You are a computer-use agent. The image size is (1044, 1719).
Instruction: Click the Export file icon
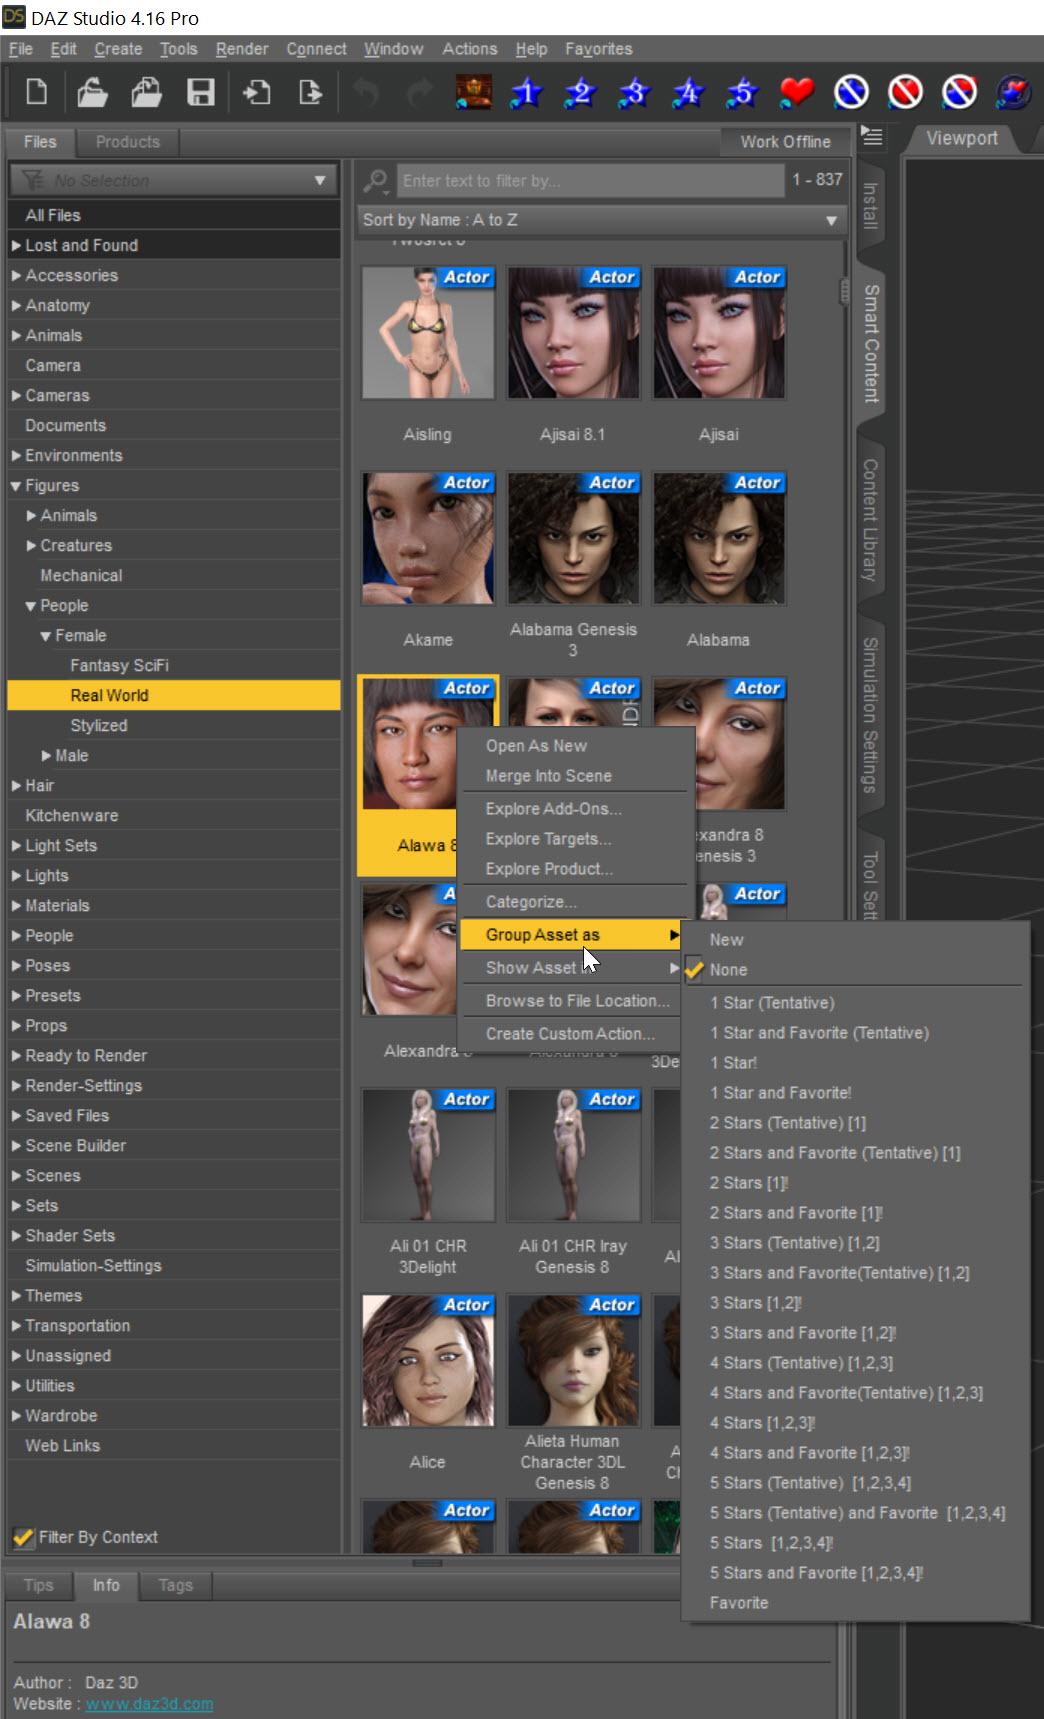pyautogui.click(x=310, y=93)
